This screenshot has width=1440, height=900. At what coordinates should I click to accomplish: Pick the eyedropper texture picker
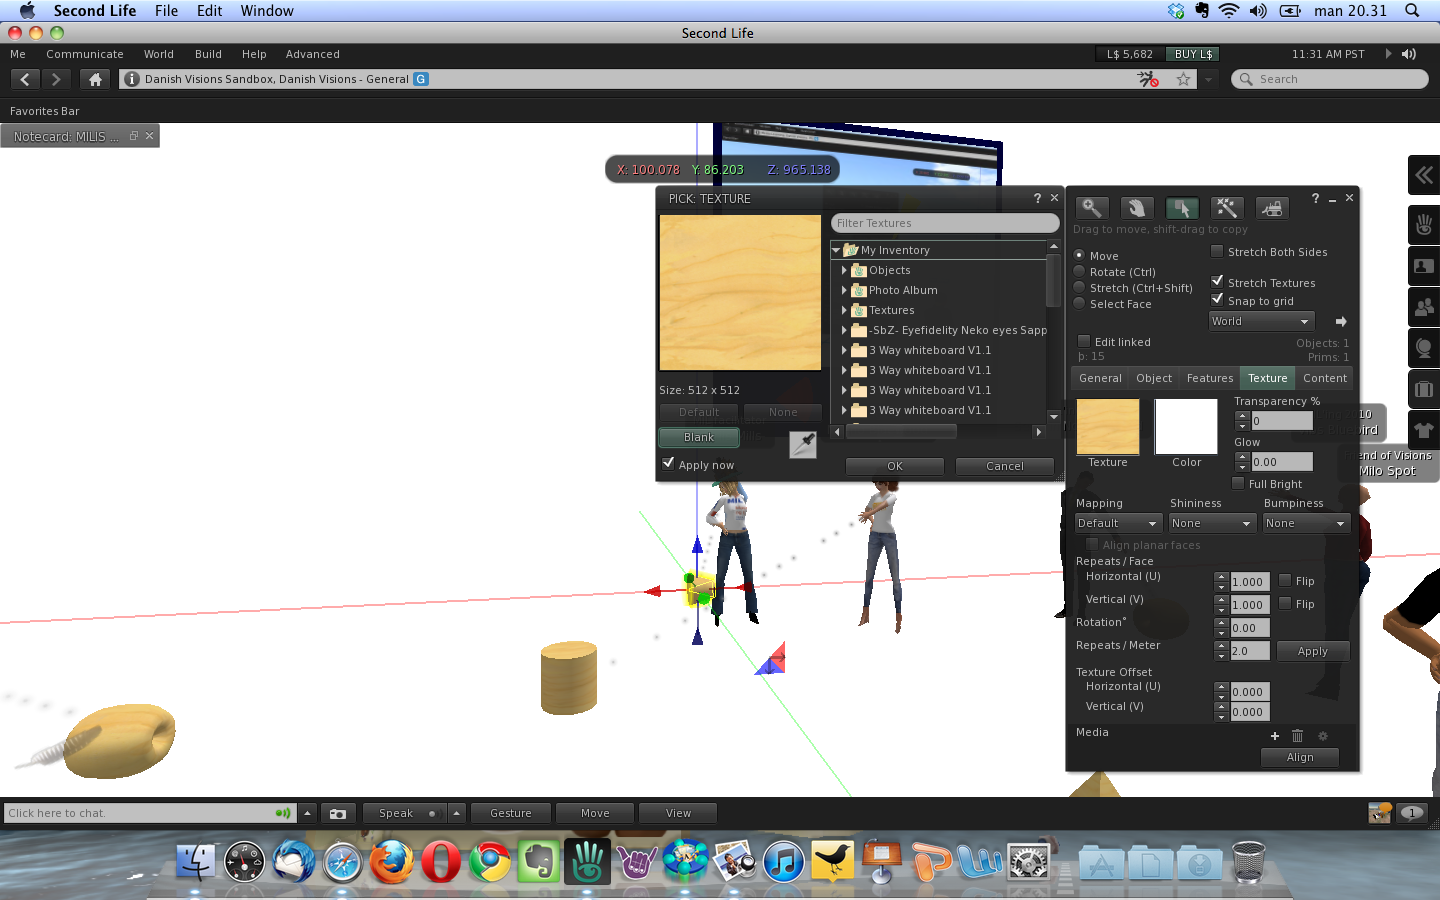pos(802,444)
